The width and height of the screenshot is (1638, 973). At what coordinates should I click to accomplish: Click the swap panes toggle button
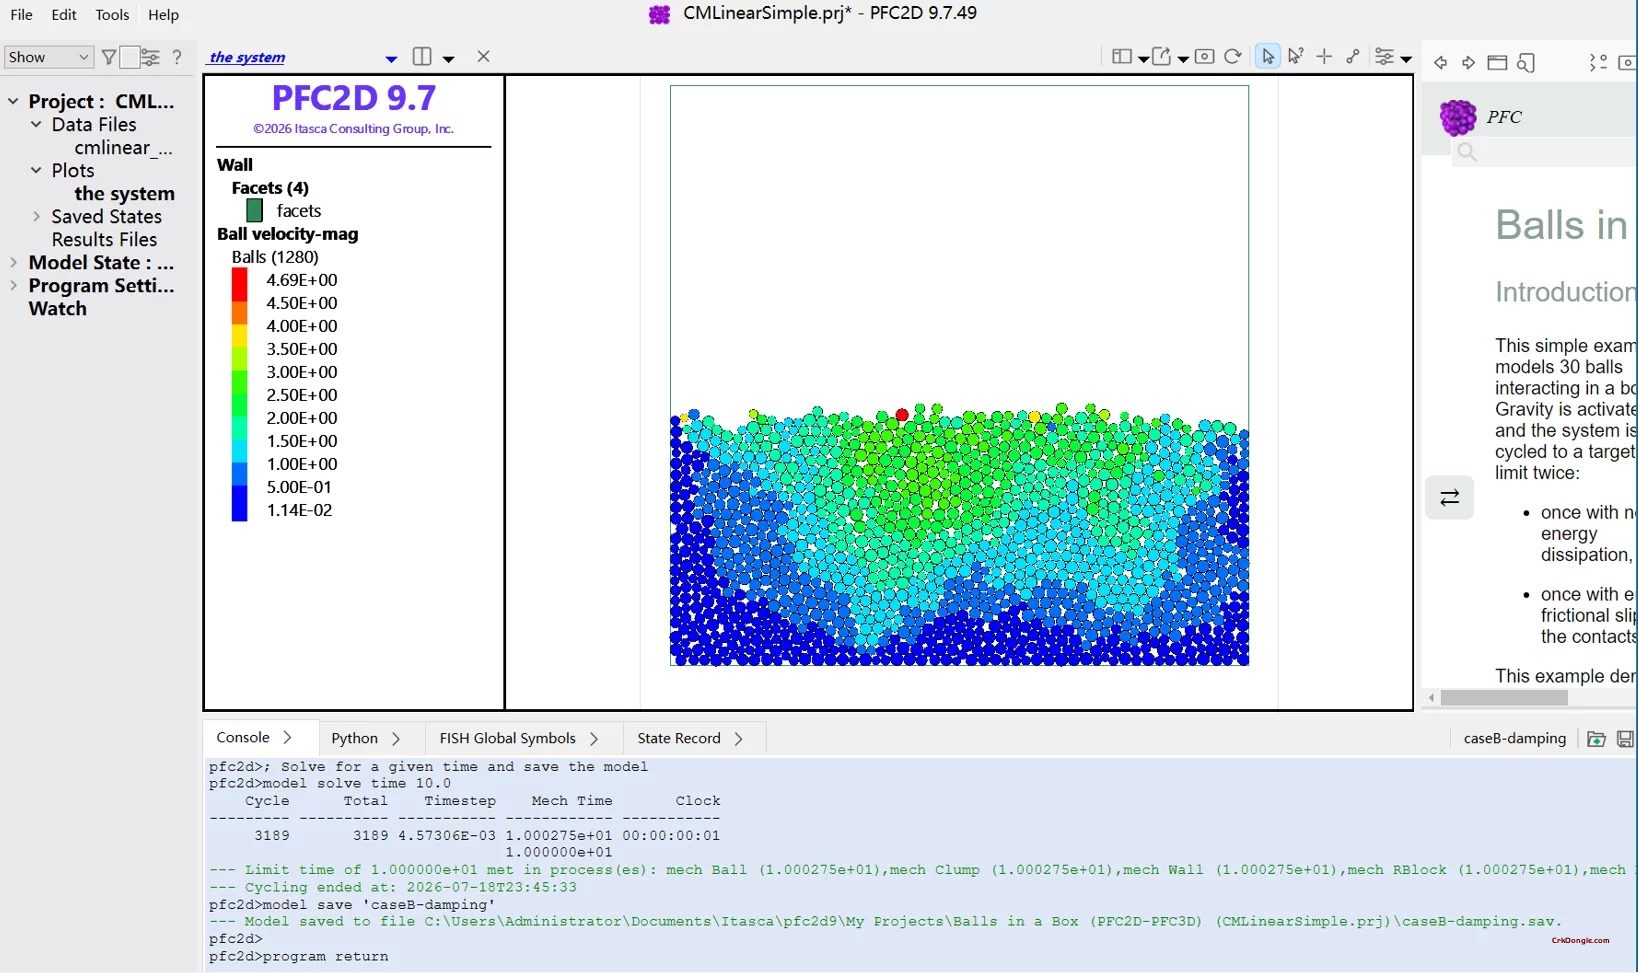pyautogui.click(x=1449, y=497)
